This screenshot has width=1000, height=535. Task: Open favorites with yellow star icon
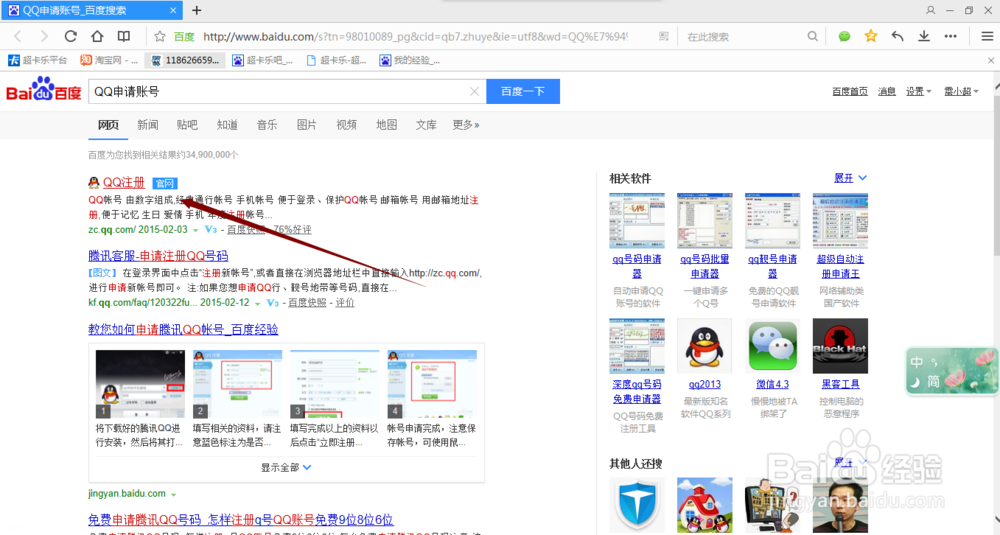coord(871,36)
